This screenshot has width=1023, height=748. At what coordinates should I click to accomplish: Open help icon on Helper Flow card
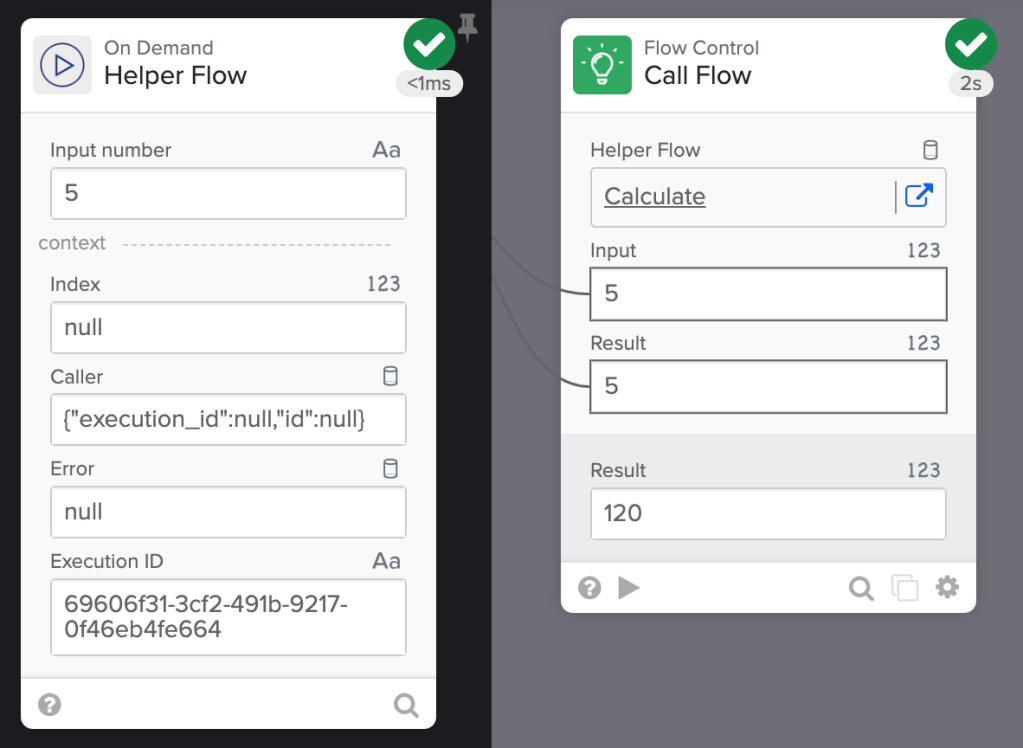(49, 705)
